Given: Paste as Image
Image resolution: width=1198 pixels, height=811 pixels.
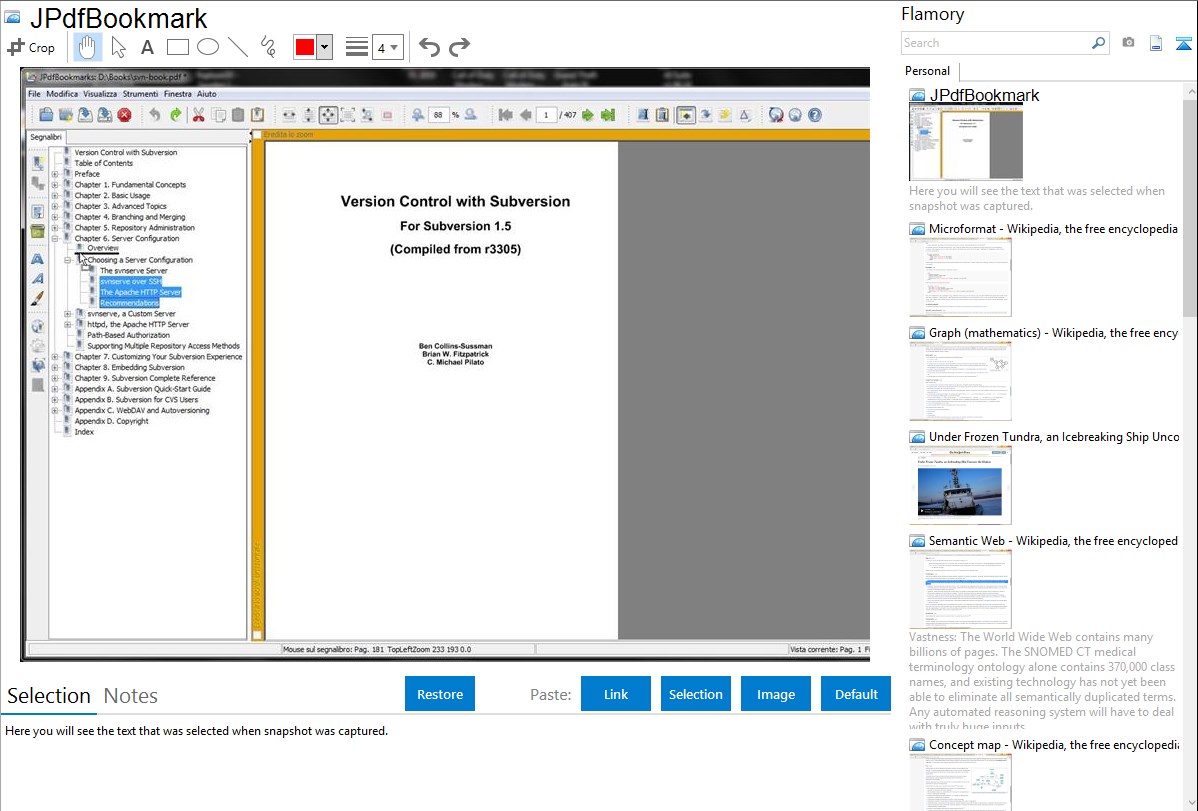Looking at the screenshot, I should [775, 694].
